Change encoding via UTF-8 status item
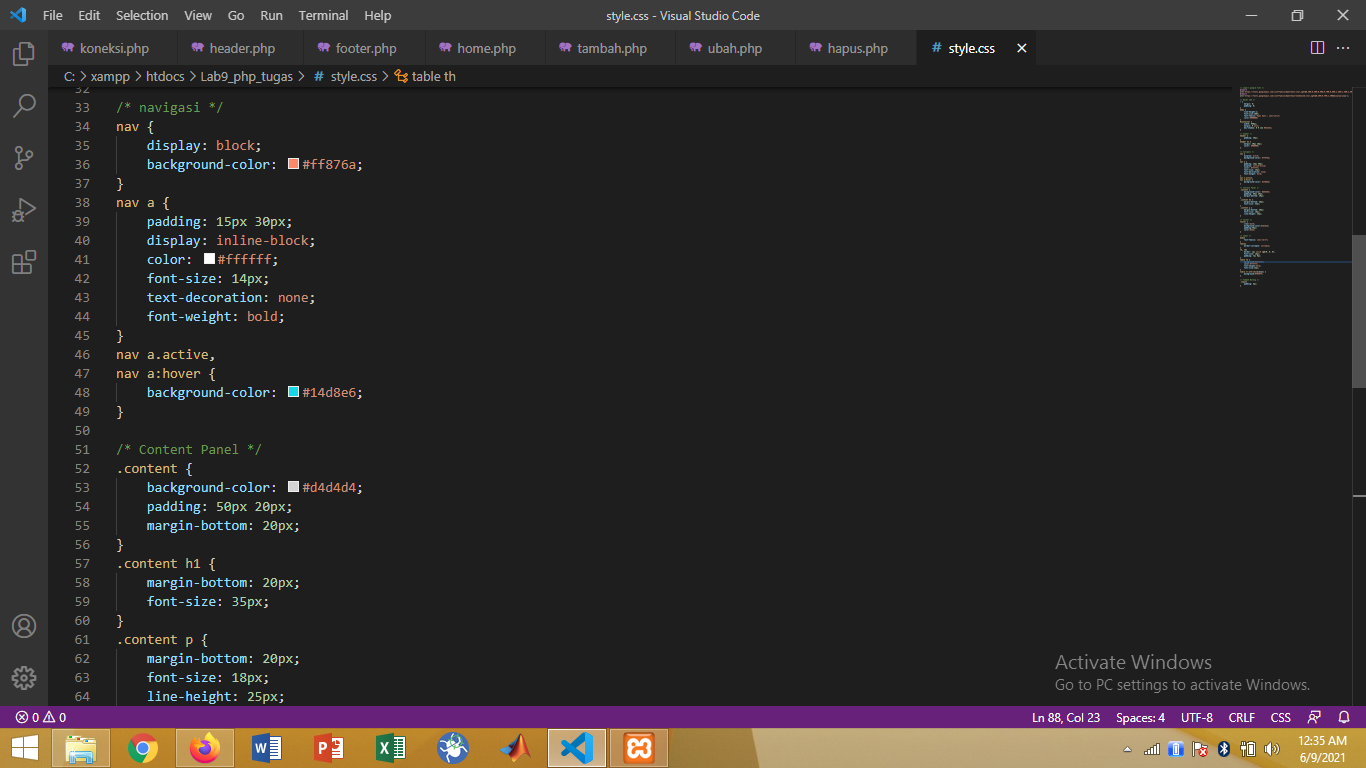This screenshot has height=768, width=1366. point(1196,717)
